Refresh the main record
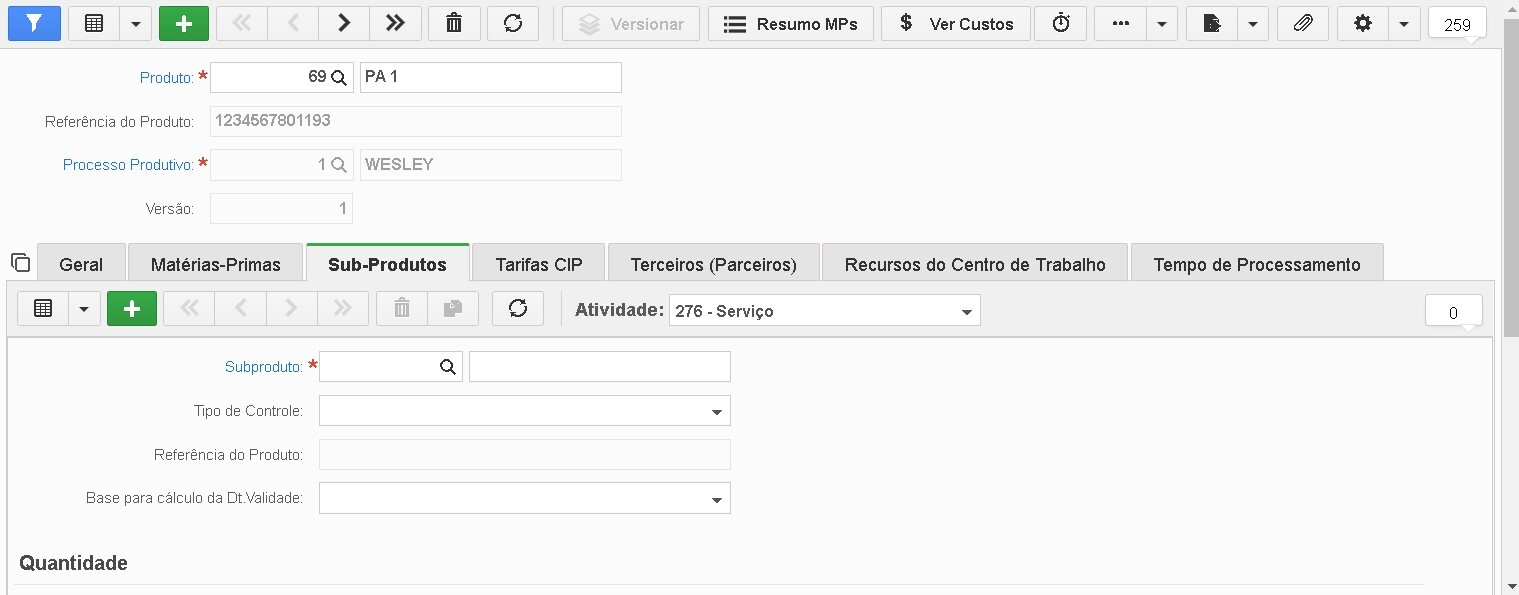This screenshot has width=1519, height=595. coord(513,23)
